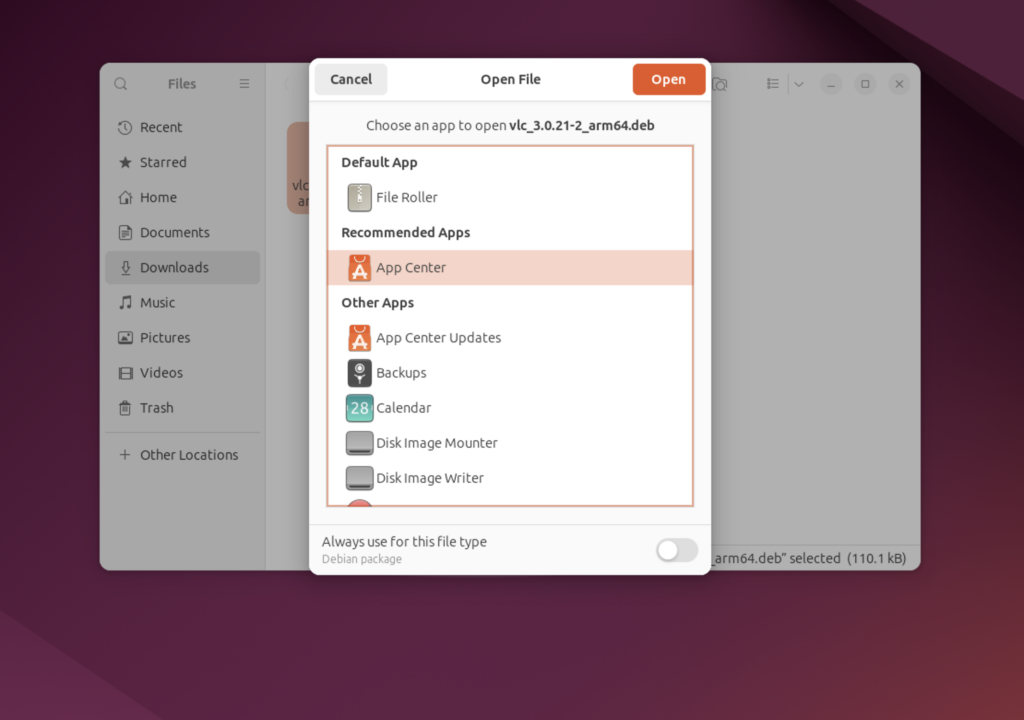
Task: Open Documents in the Files sidebar
Action: 183,233
